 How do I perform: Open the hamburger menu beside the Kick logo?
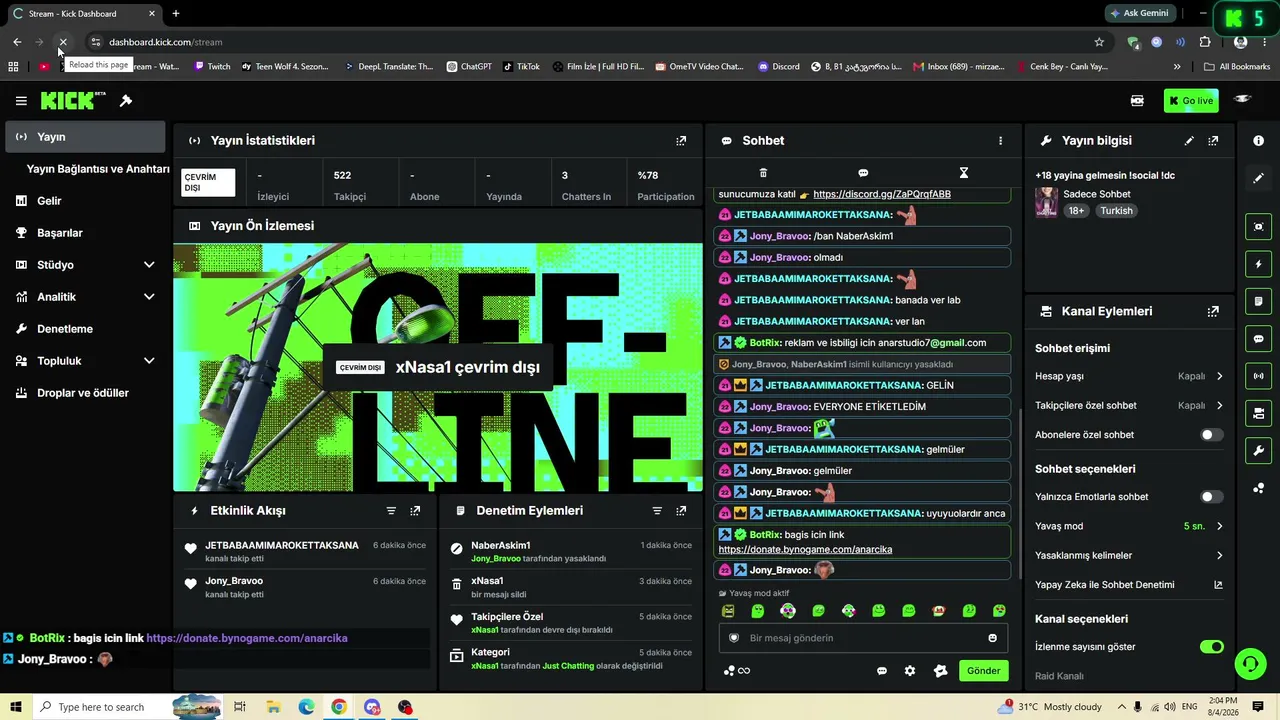tap(21, 101)
